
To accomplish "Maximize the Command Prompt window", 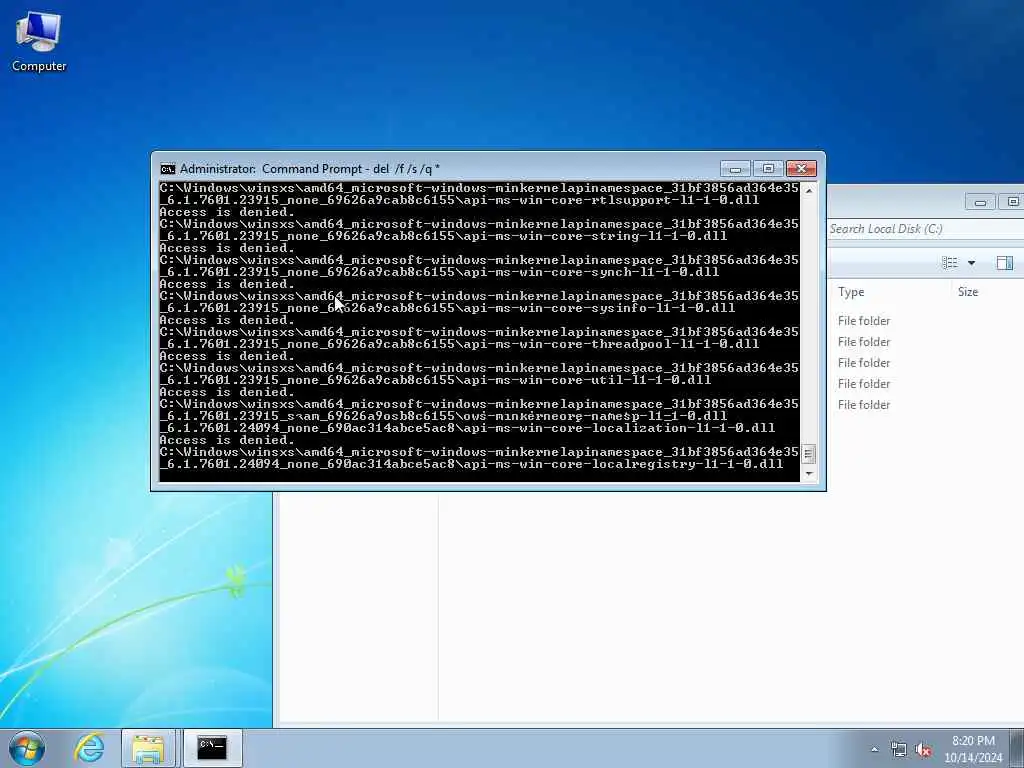I will point(768,169).
